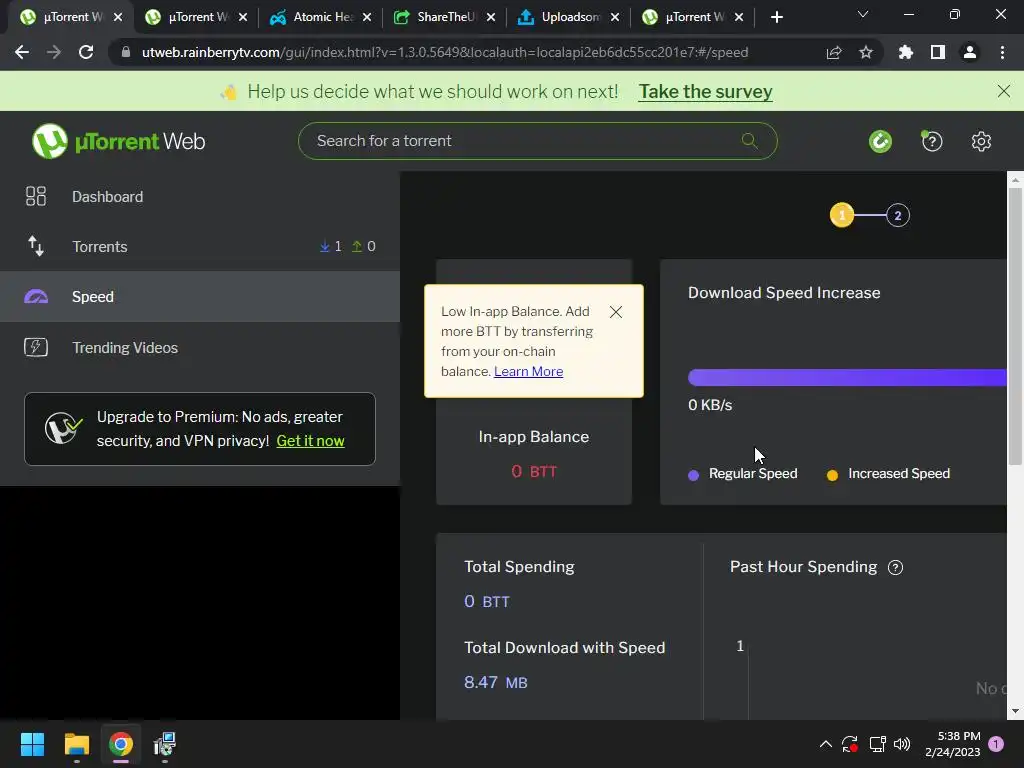Switch to the Uploadsom browser tab
1024x768 pixels.
pos(569,17)
